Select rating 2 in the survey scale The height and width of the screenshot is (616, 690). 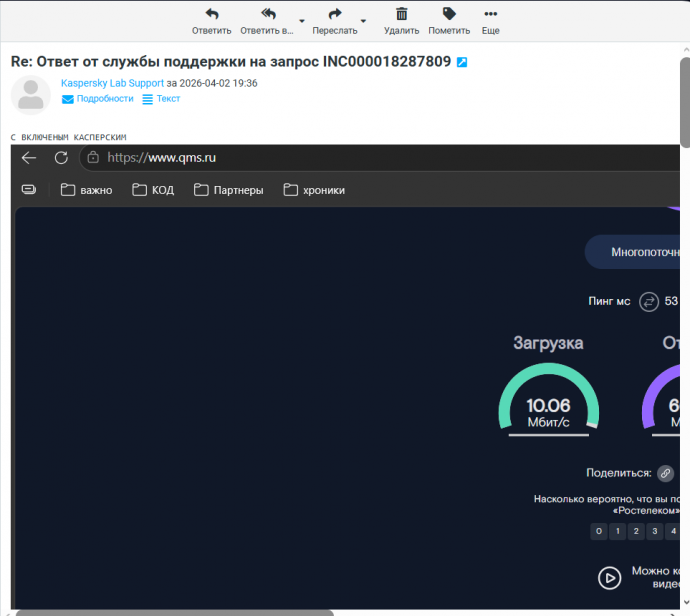[636, 531]
